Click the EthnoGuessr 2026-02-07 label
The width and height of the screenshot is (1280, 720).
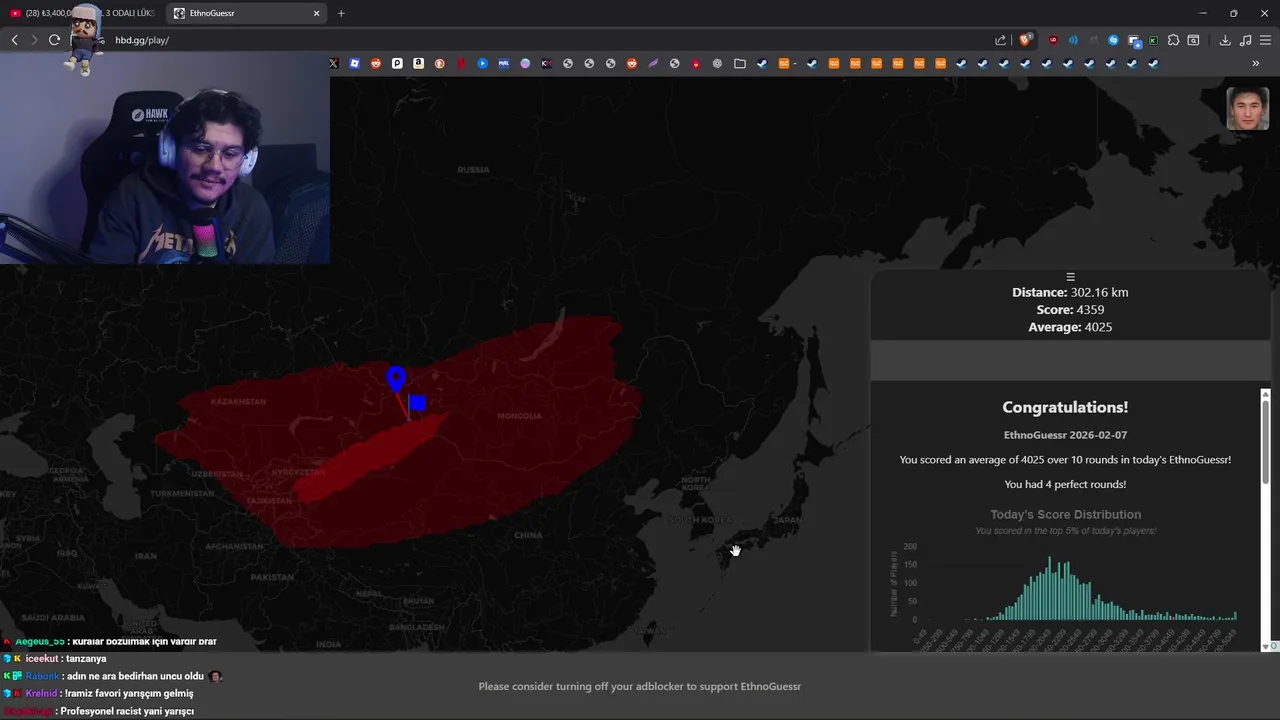1065,435
